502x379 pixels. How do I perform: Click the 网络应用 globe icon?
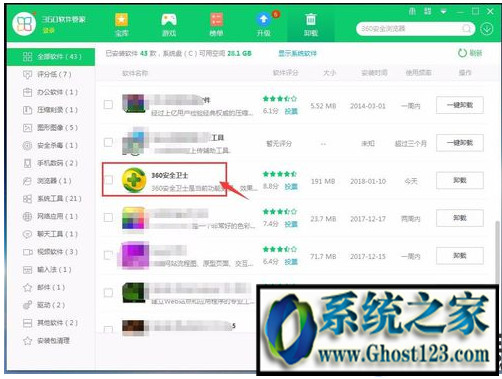pyautogui.click(x=27, y=216)
